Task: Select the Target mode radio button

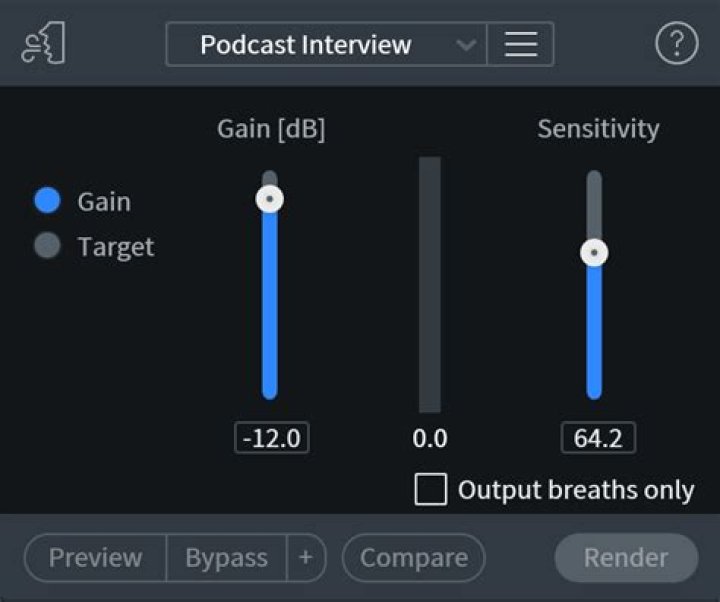Action: tap(48, 246)
